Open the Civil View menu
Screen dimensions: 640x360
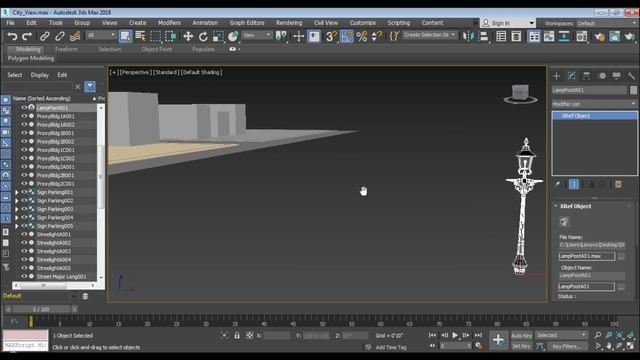326,23
